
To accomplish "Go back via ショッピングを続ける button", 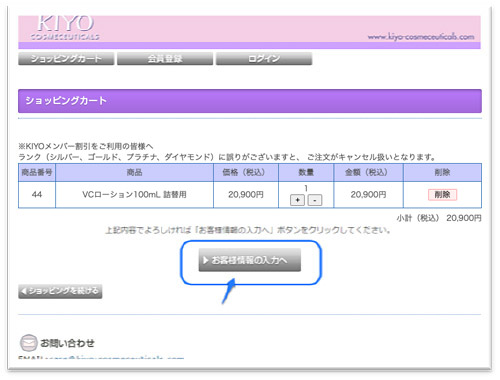I will [60, 291].
